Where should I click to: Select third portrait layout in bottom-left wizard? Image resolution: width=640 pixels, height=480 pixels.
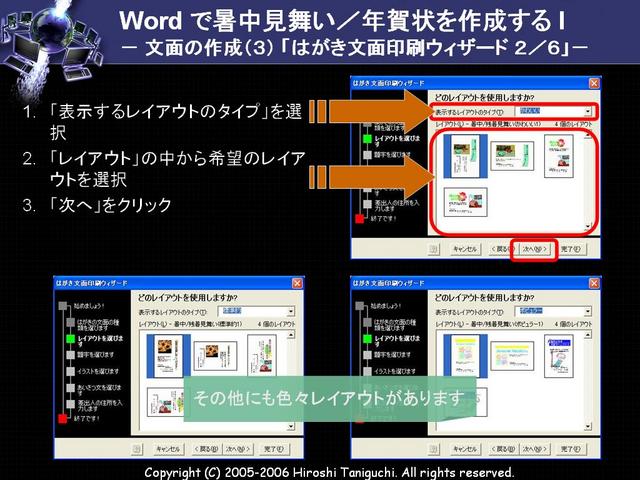[x=262, y=356]
